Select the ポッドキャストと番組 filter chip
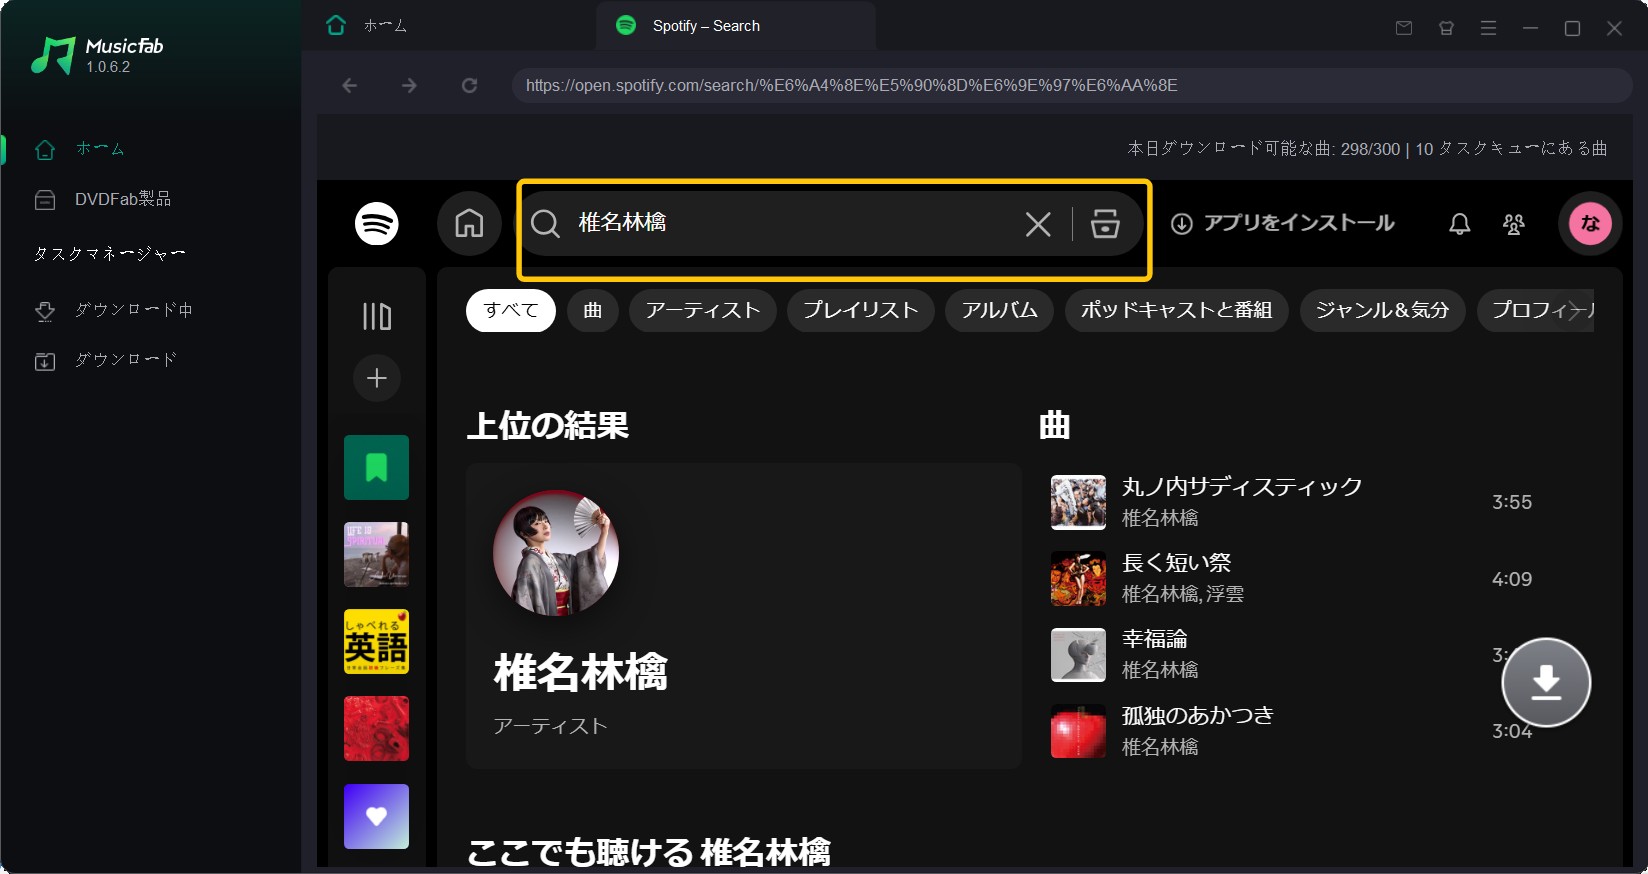Screen dimensions: 1648x874 tap(1177, 310)
